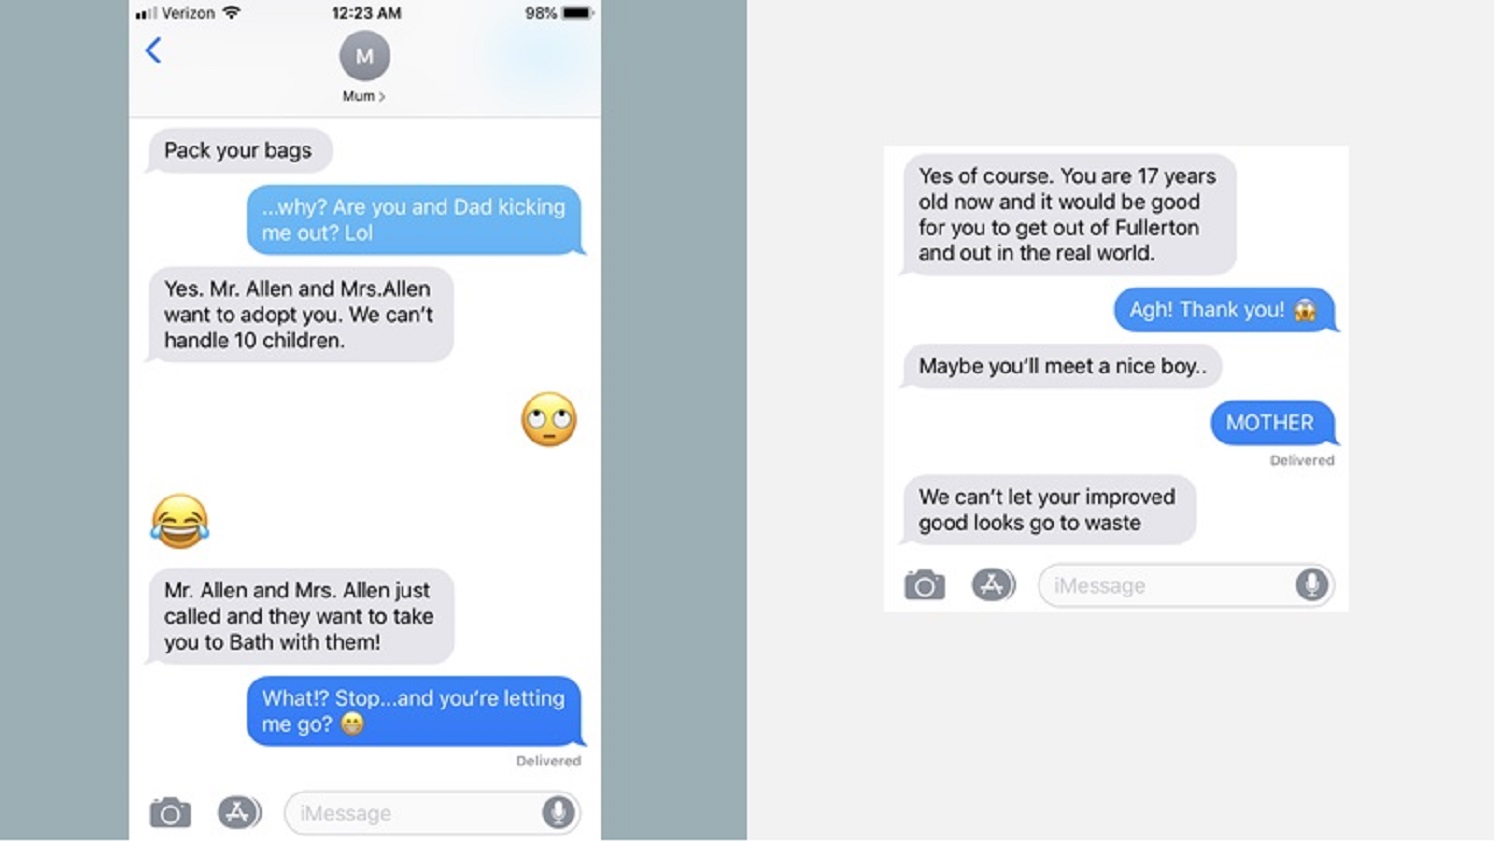Tap the laughing tears emoji message

180,521
